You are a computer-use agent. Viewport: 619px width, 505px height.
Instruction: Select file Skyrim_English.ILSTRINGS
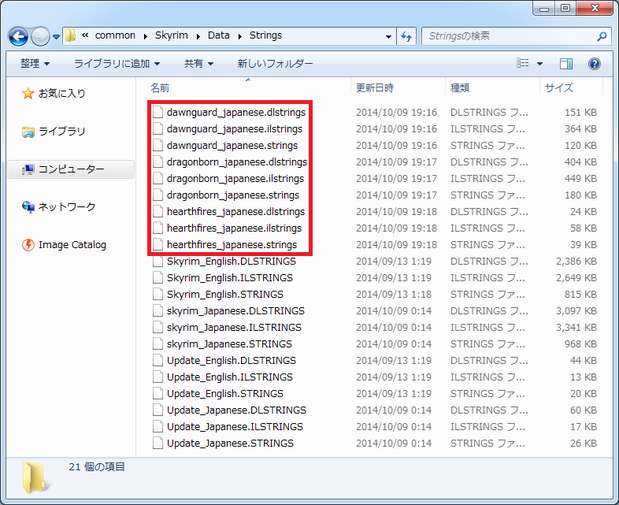[x=230, y=278]
